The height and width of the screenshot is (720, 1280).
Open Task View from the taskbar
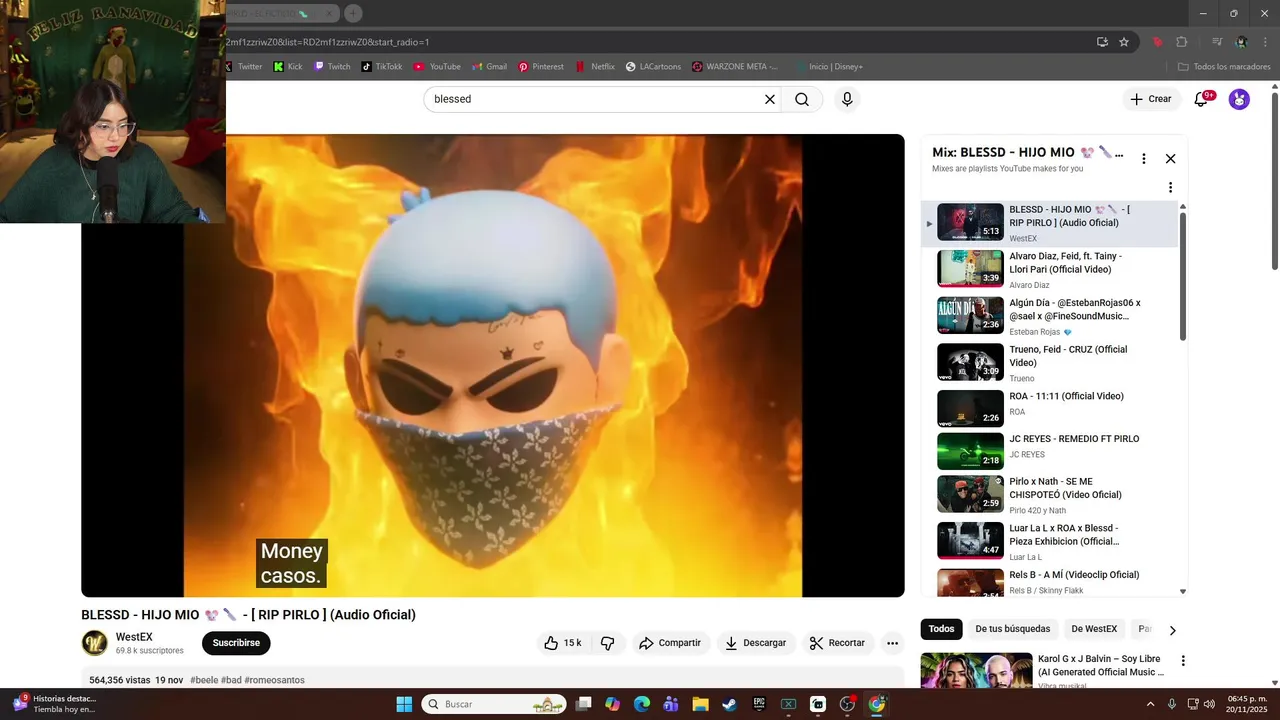coord(584,704)
